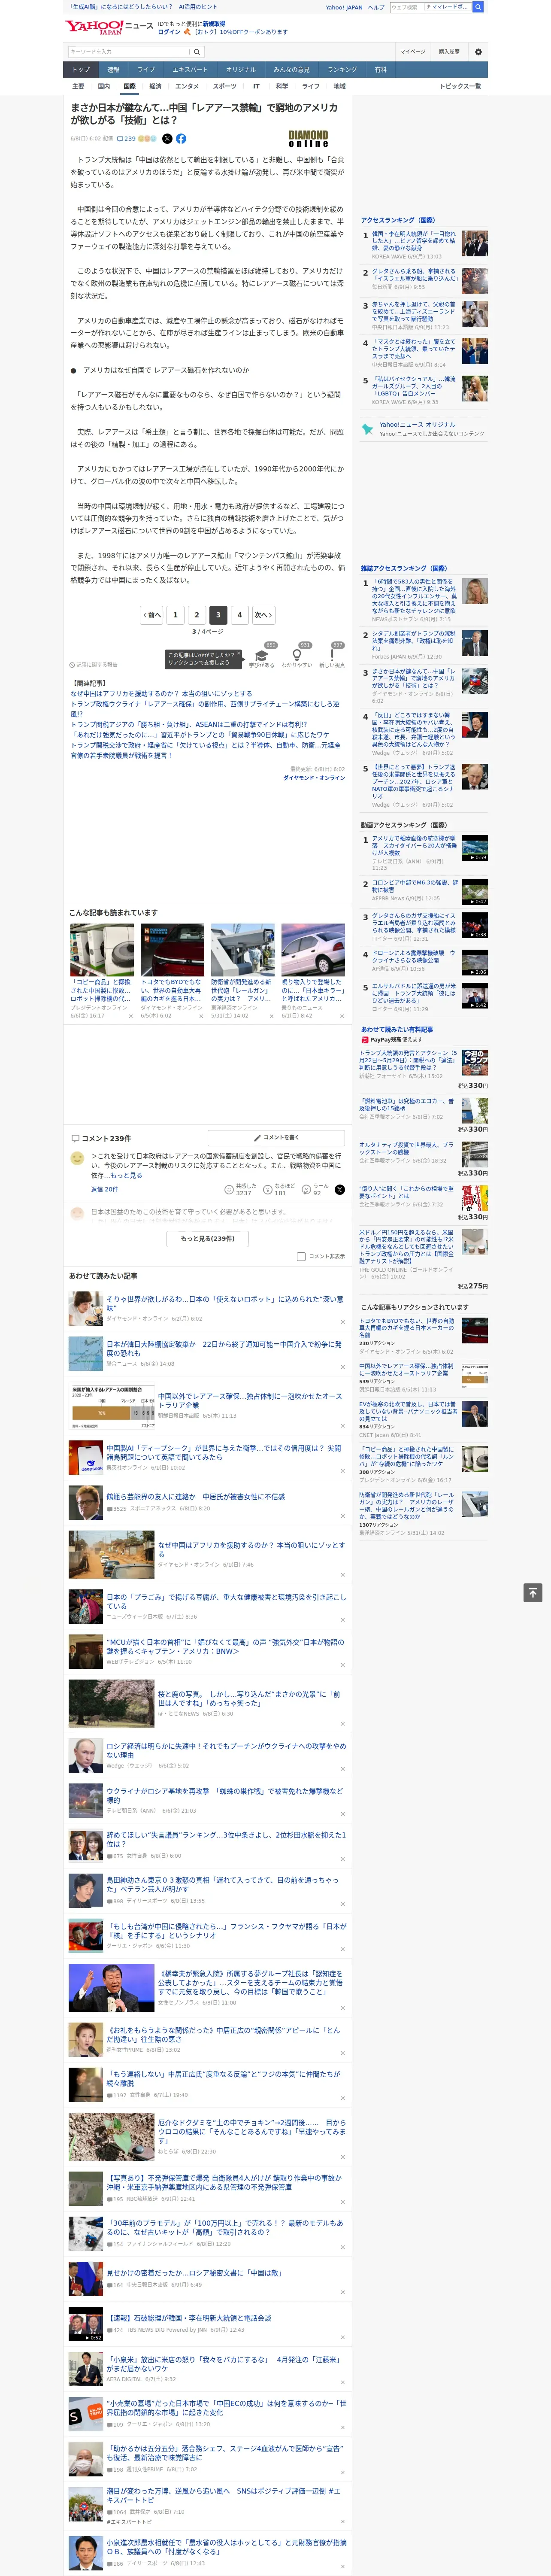This screenshot has width=551, height=2576.
Task: React with 学びがある graduation cap icon
Action: pyautogui.click(x=262, y=655)
